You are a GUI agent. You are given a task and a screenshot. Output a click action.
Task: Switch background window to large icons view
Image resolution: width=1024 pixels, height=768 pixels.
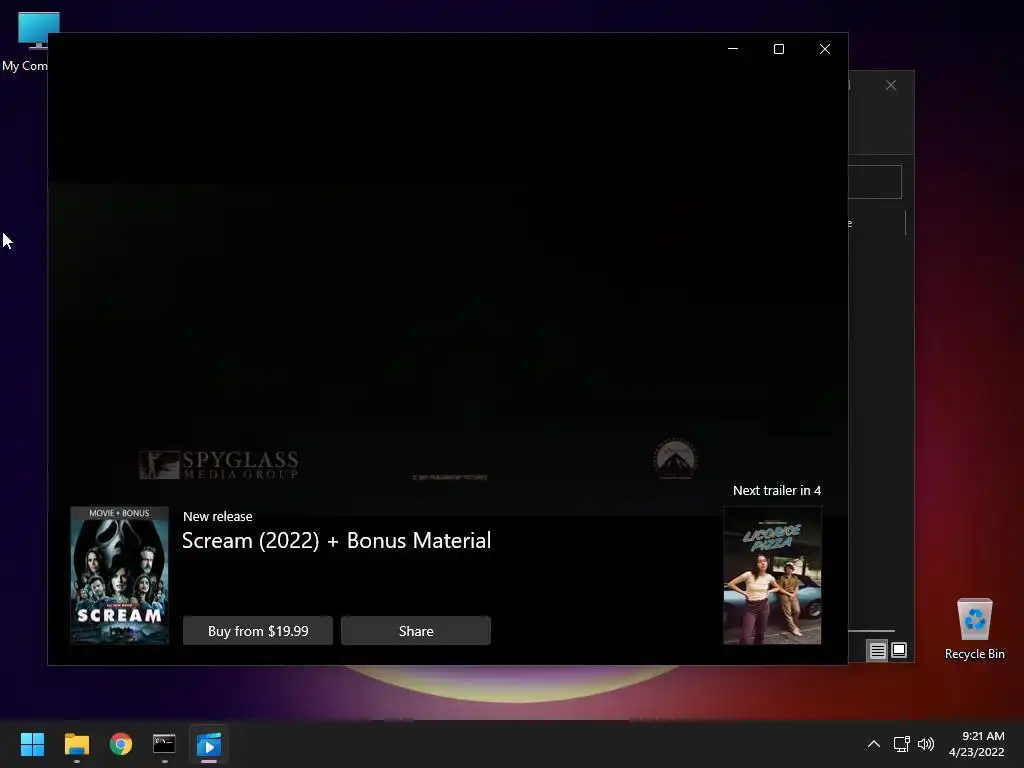[x=899, y=650]
